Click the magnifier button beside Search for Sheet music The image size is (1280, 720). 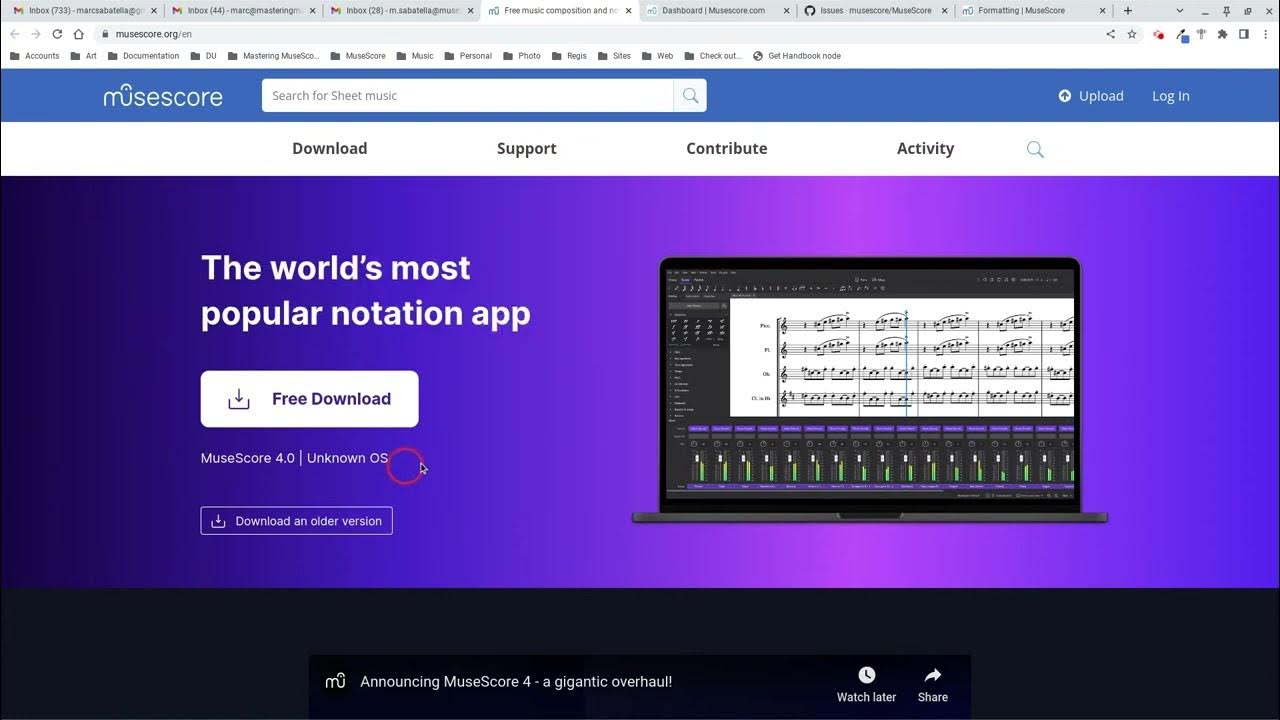tap(690, 96)
